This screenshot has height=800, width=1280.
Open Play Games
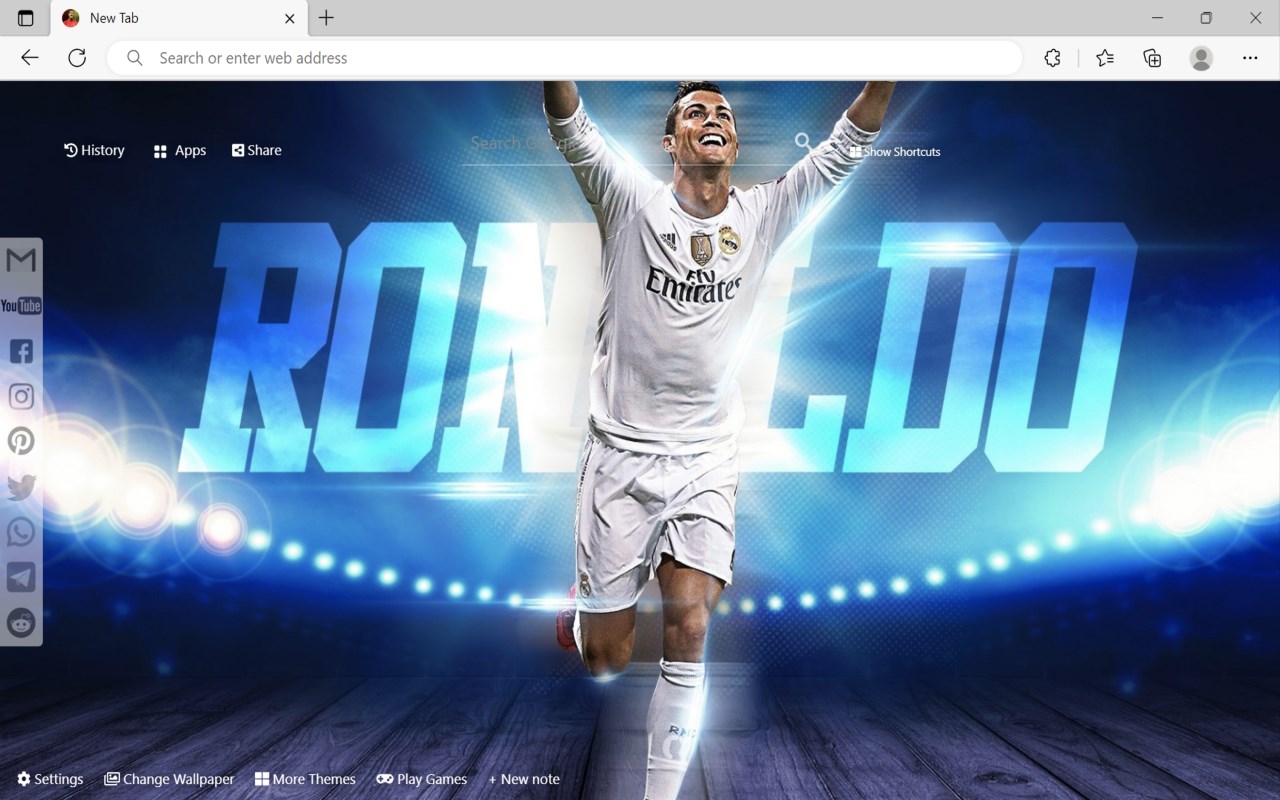point(422,779)
